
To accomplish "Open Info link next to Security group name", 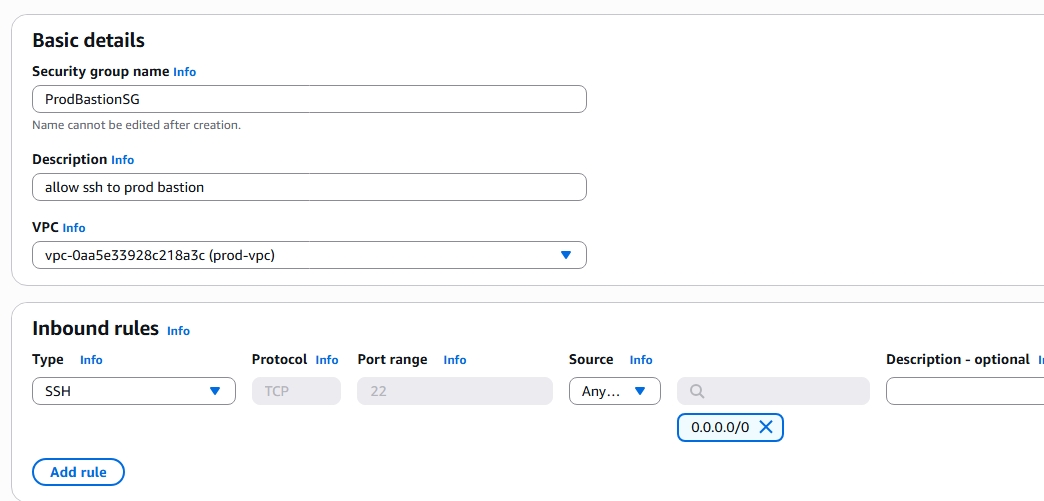I will (184, 72).
